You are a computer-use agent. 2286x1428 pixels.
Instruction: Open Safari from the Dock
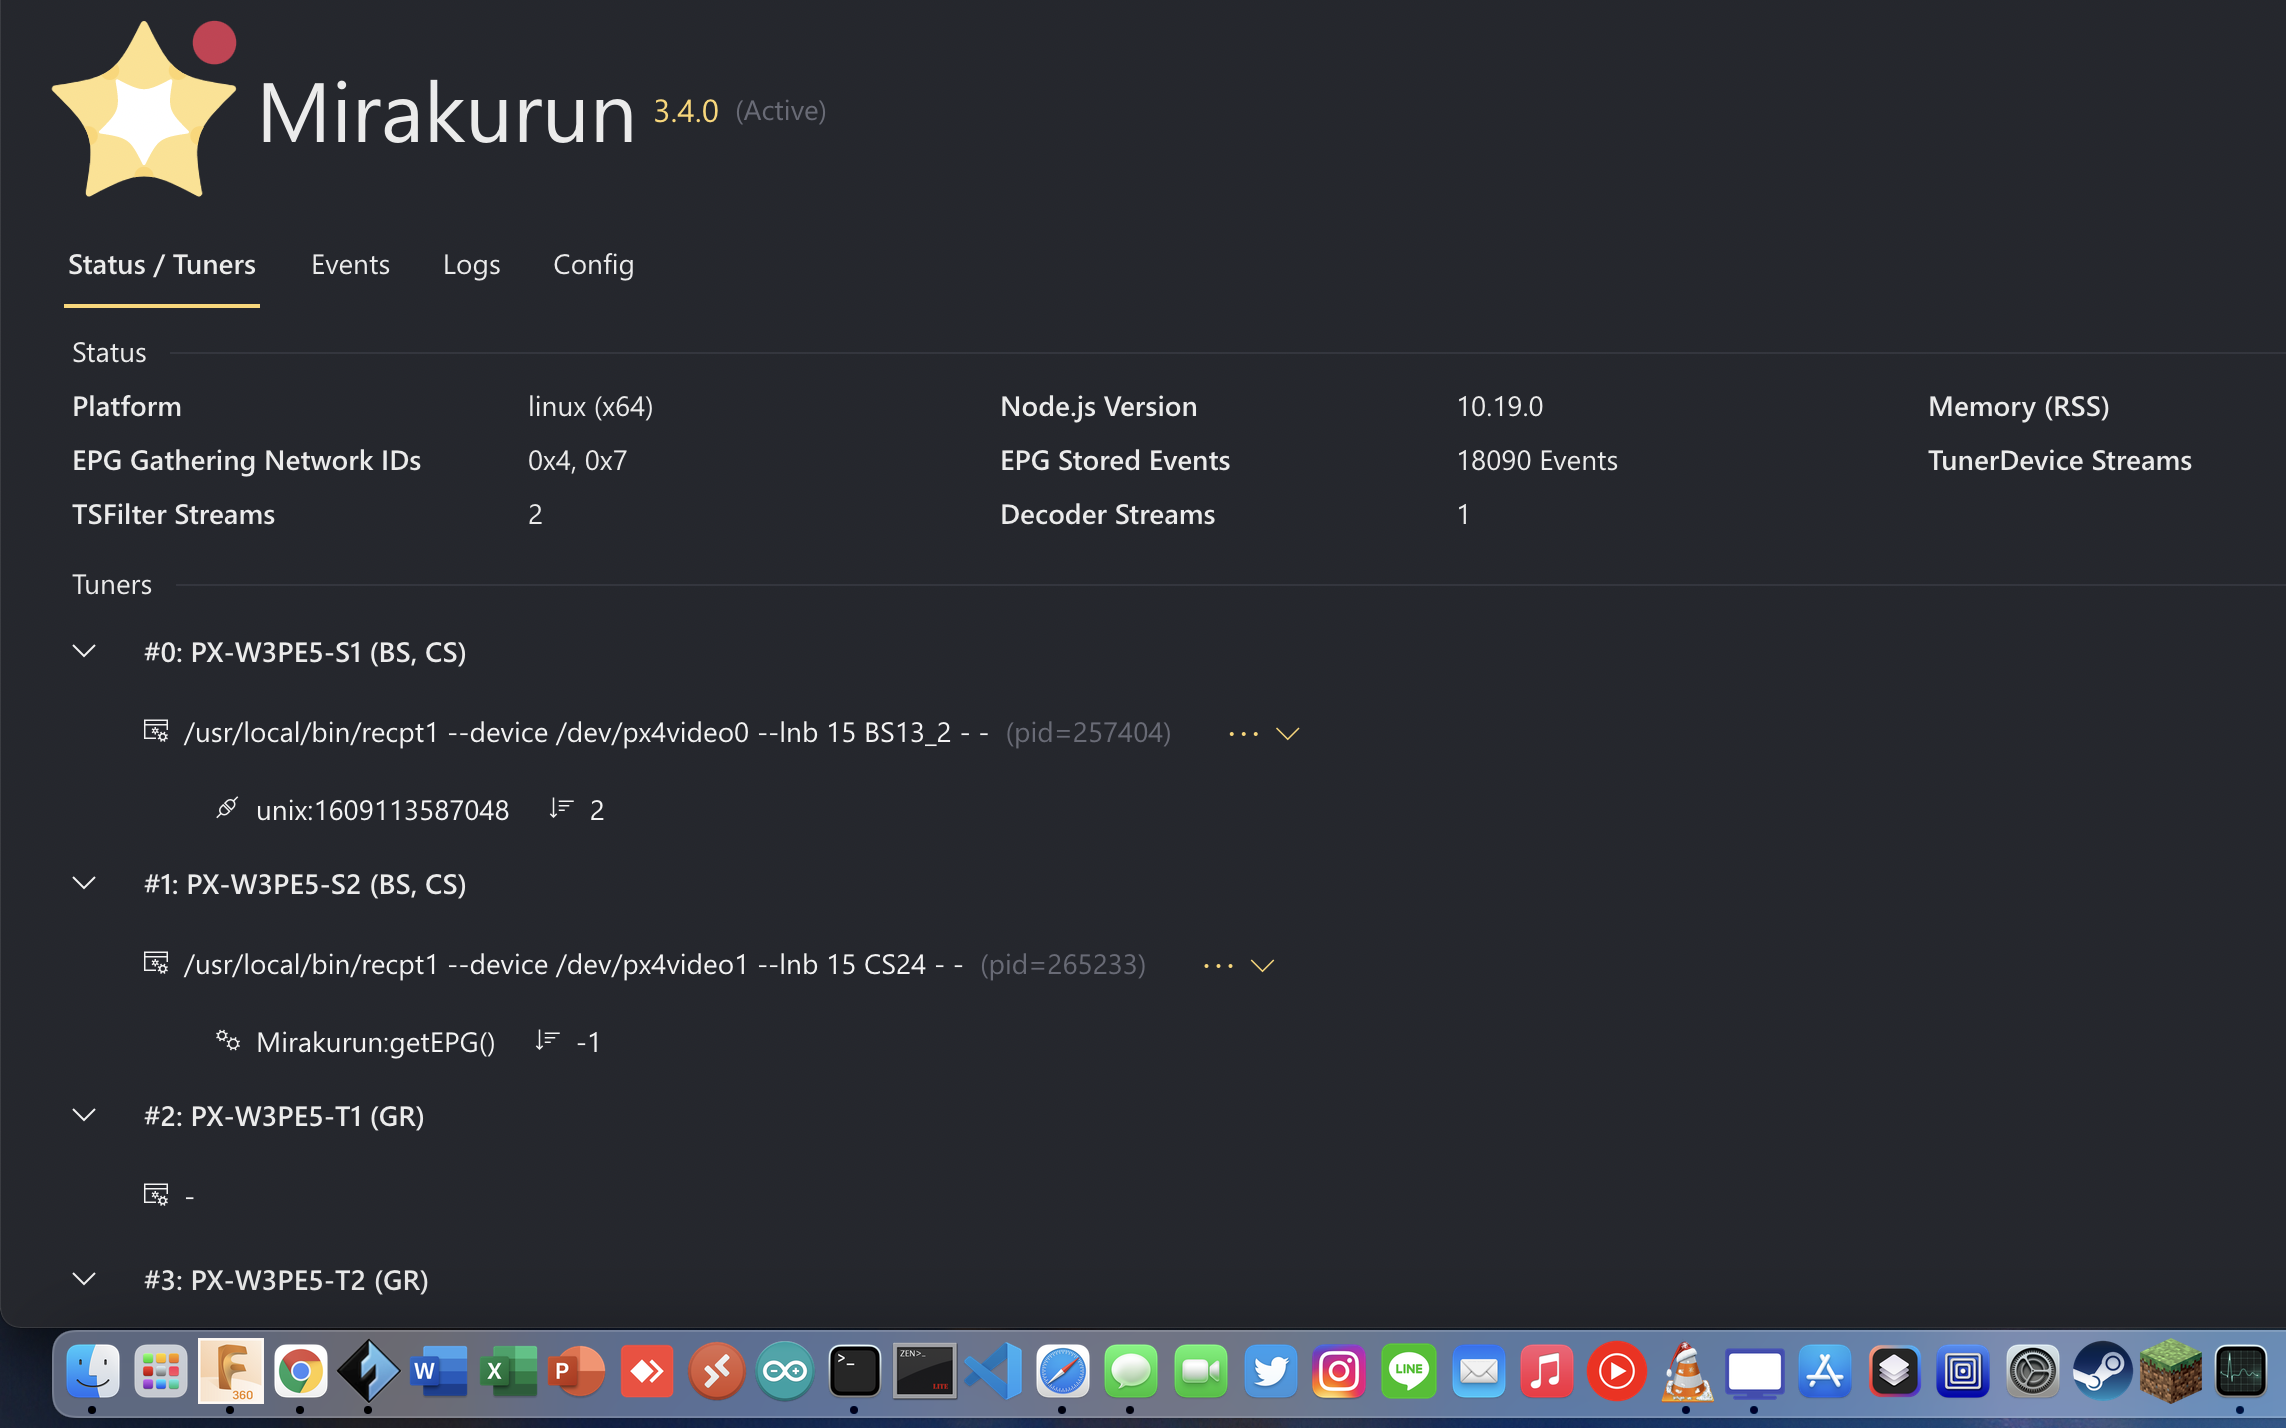click(1062, 1372)
